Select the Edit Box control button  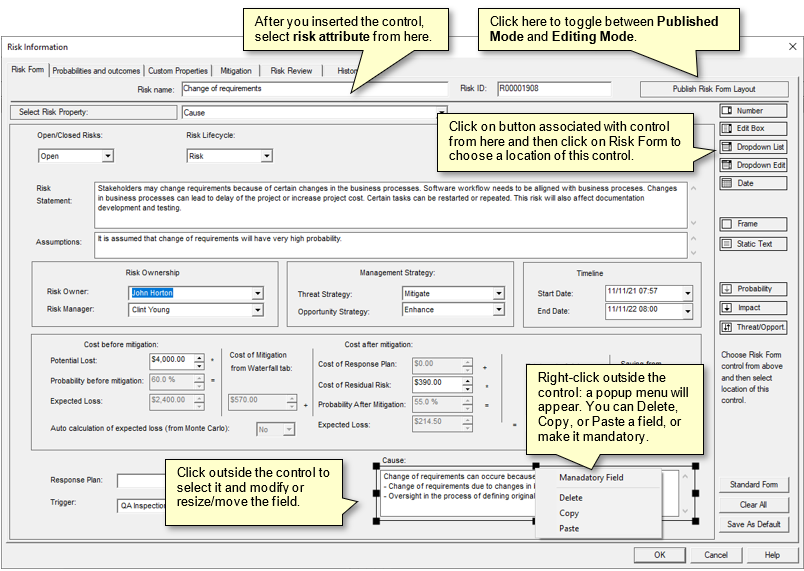(x=753, y=129)
